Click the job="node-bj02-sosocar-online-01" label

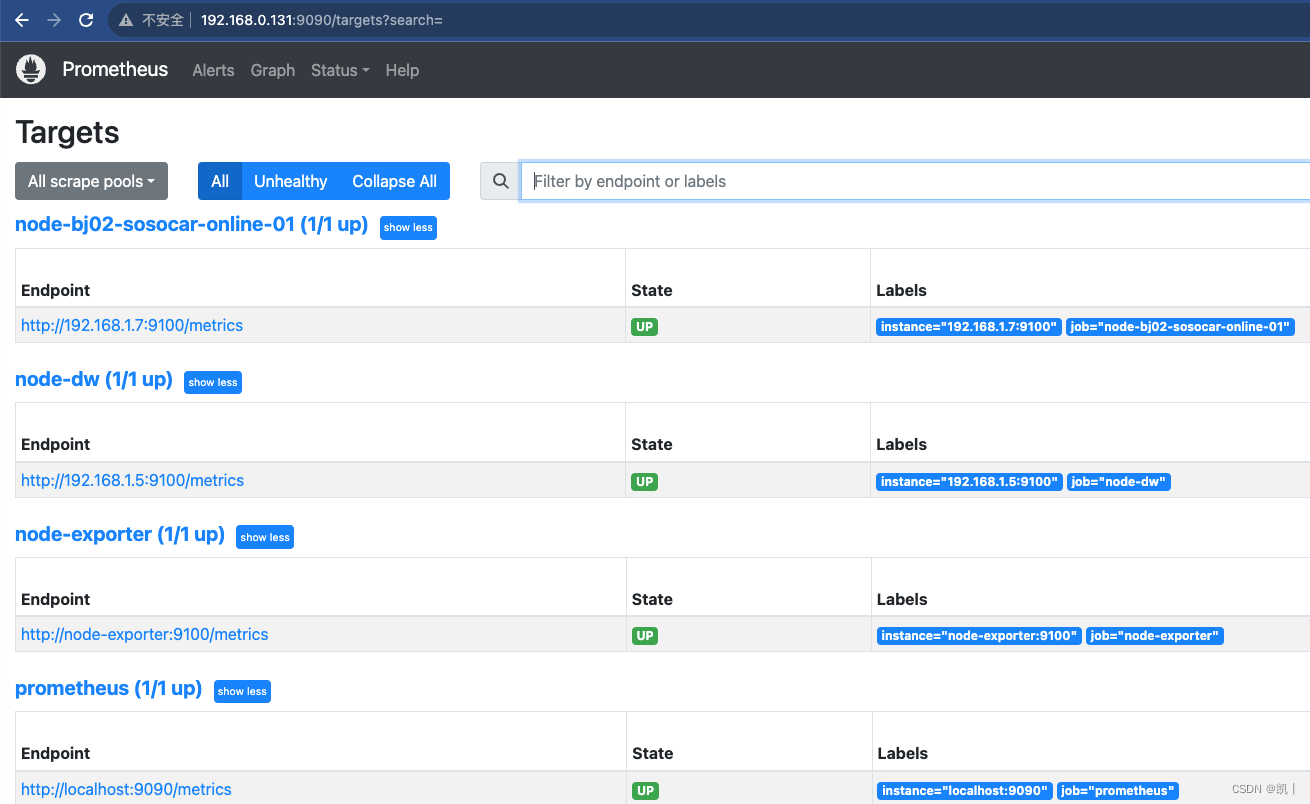coord(1180,327)
